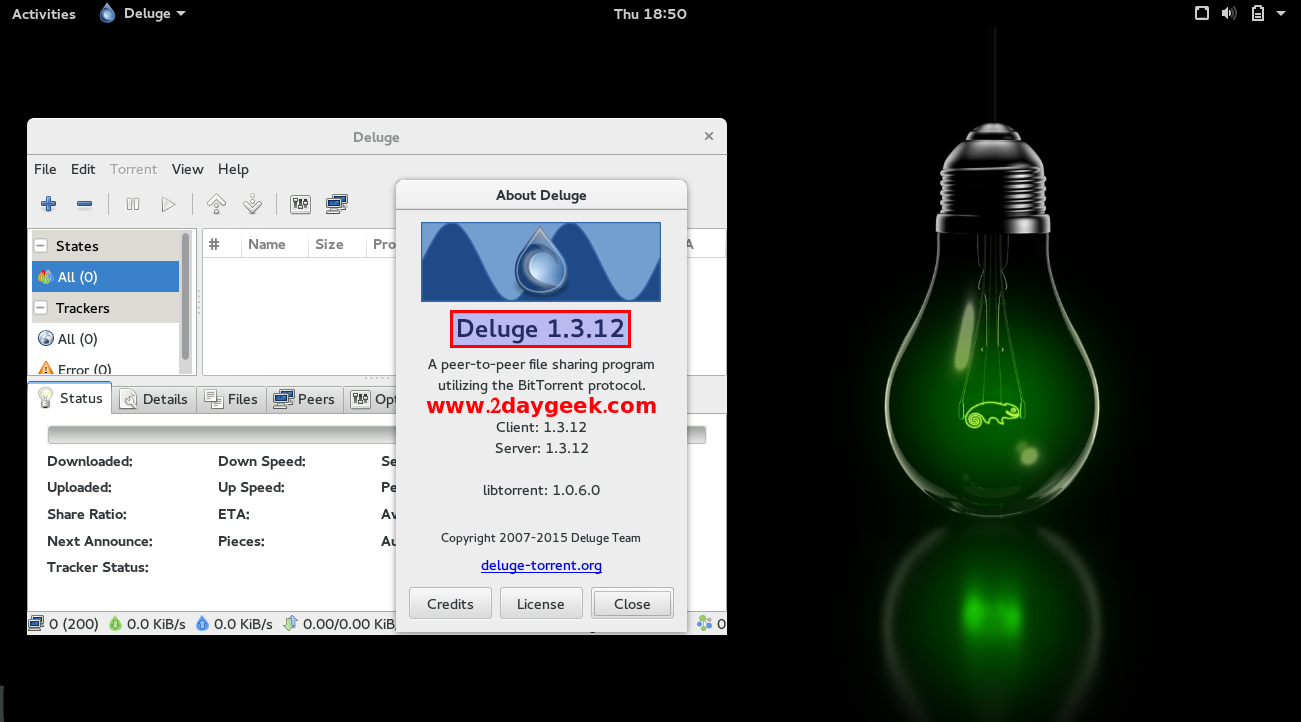Click the Remove torrent minus icon
This screenshot has height=722, width=1301.
pos(84,204)
